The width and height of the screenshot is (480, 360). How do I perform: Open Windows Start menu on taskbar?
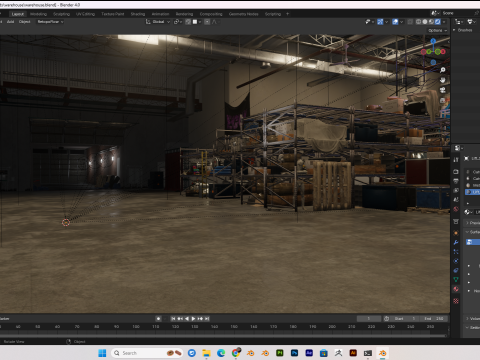point(102,353)
